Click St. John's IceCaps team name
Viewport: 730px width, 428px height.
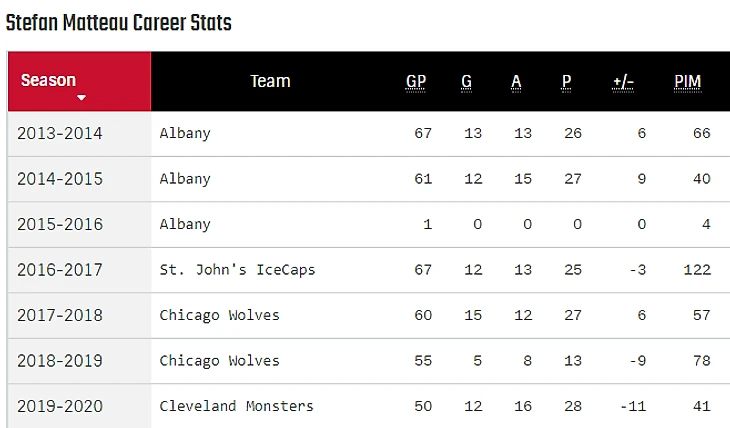tap(237, 270)
